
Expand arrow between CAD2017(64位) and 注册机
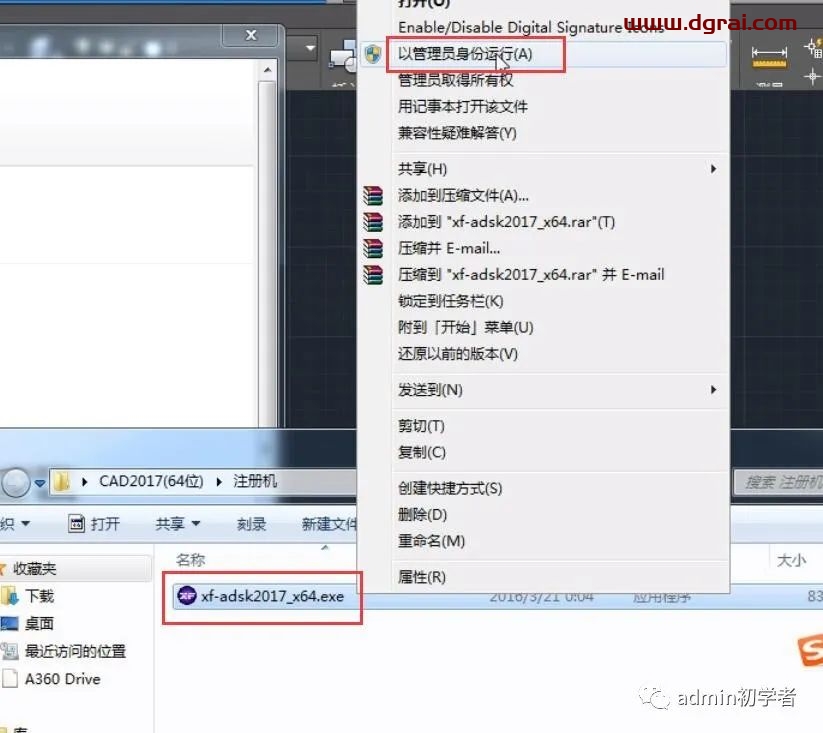pos(219,482)
